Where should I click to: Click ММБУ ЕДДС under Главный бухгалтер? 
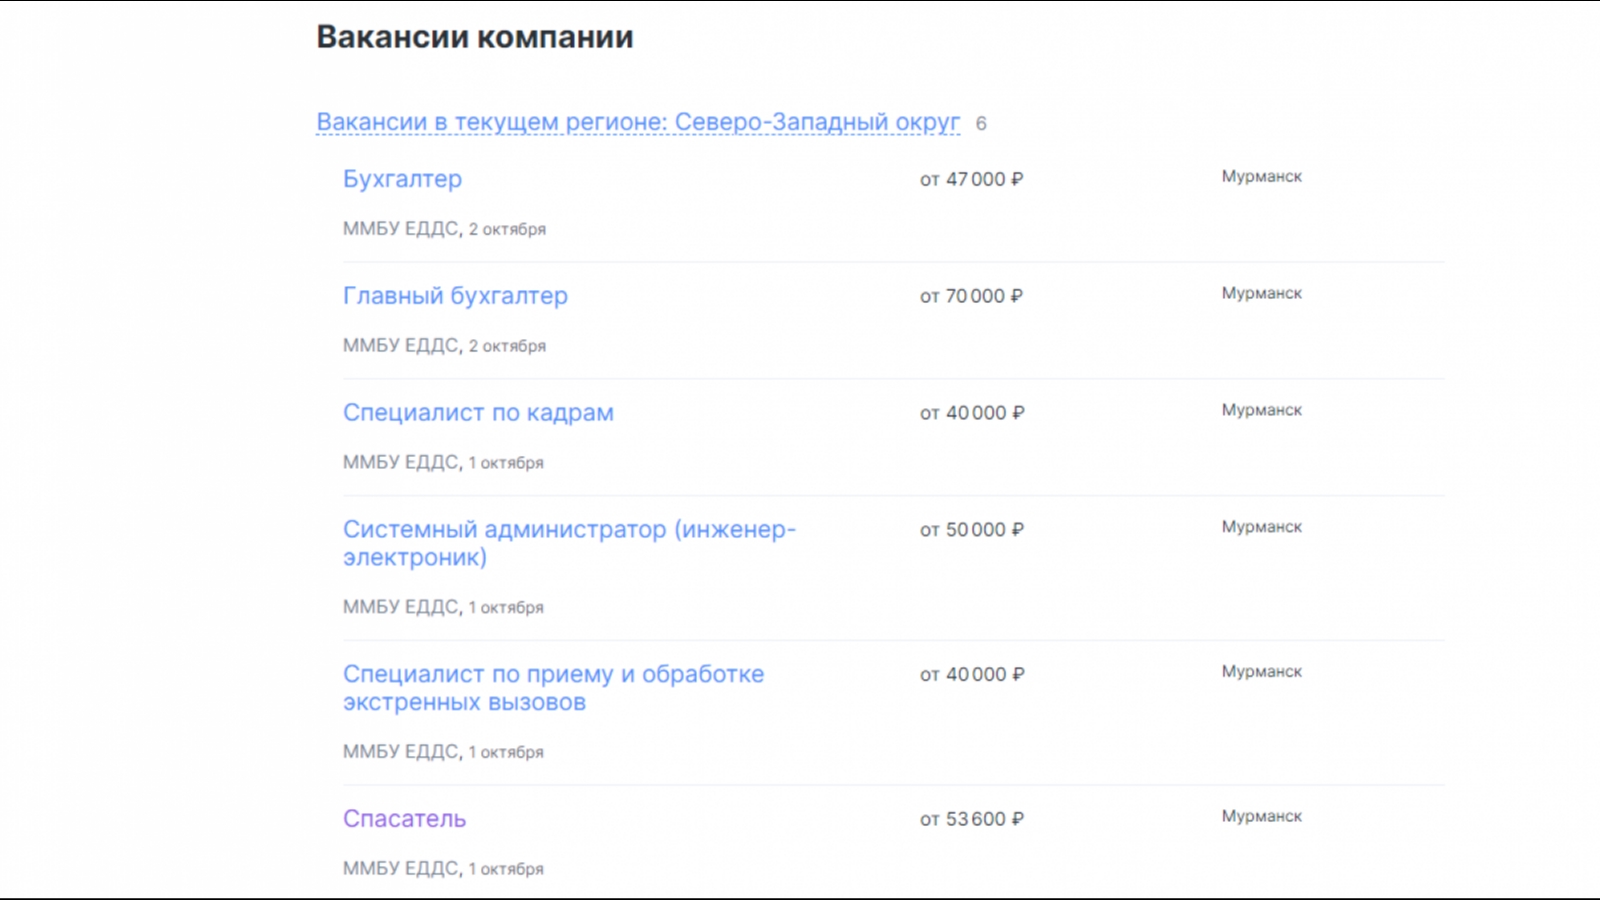pyautogui.click(x=401, y=346)
